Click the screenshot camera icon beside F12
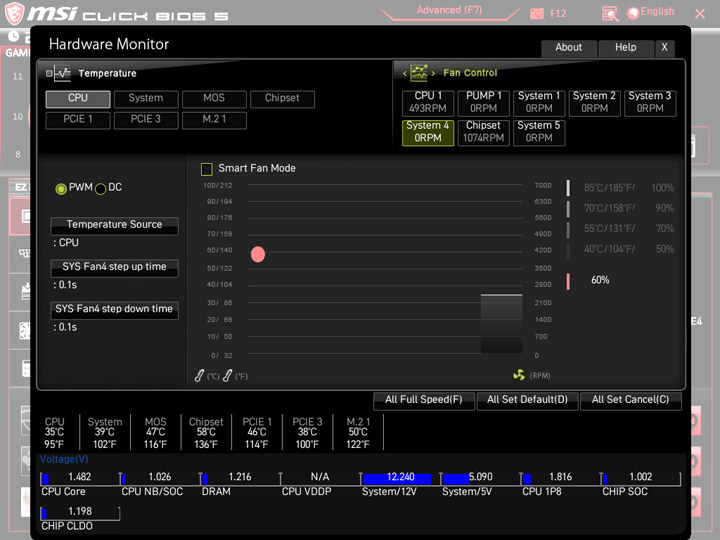Screen dimensions: 720x540 536,14
